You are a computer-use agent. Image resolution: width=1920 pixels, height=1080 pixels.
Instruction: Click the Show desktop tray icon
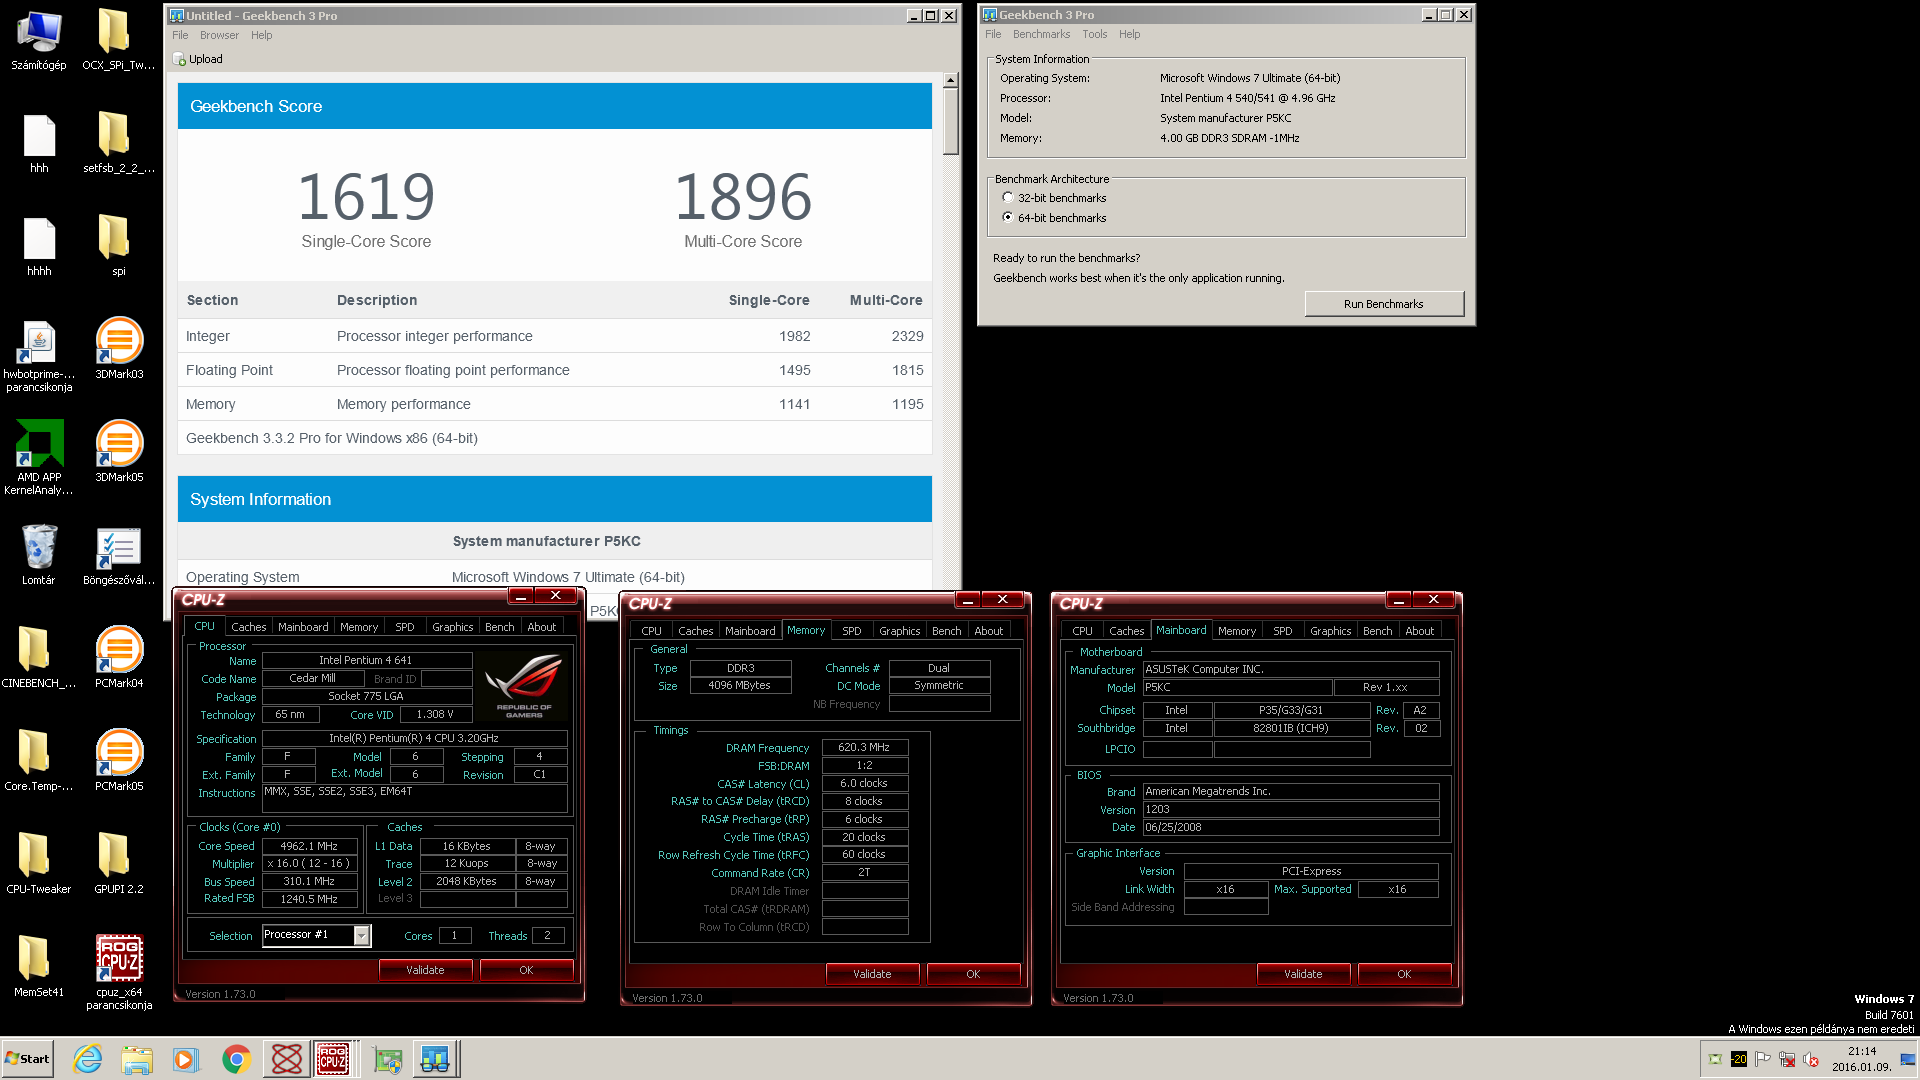point(1907,1059)
